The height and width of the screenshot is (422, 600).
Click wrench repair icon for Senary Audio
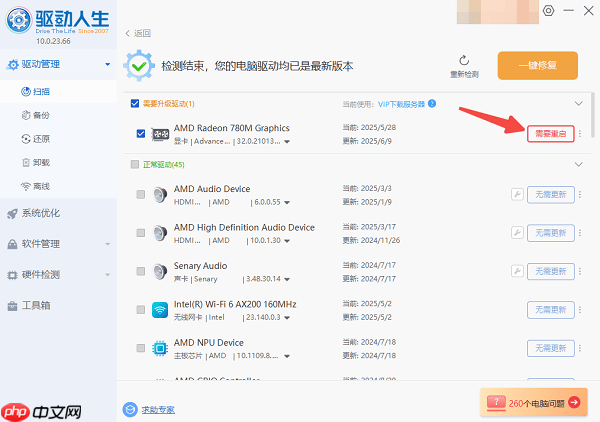tap(517, 271)
